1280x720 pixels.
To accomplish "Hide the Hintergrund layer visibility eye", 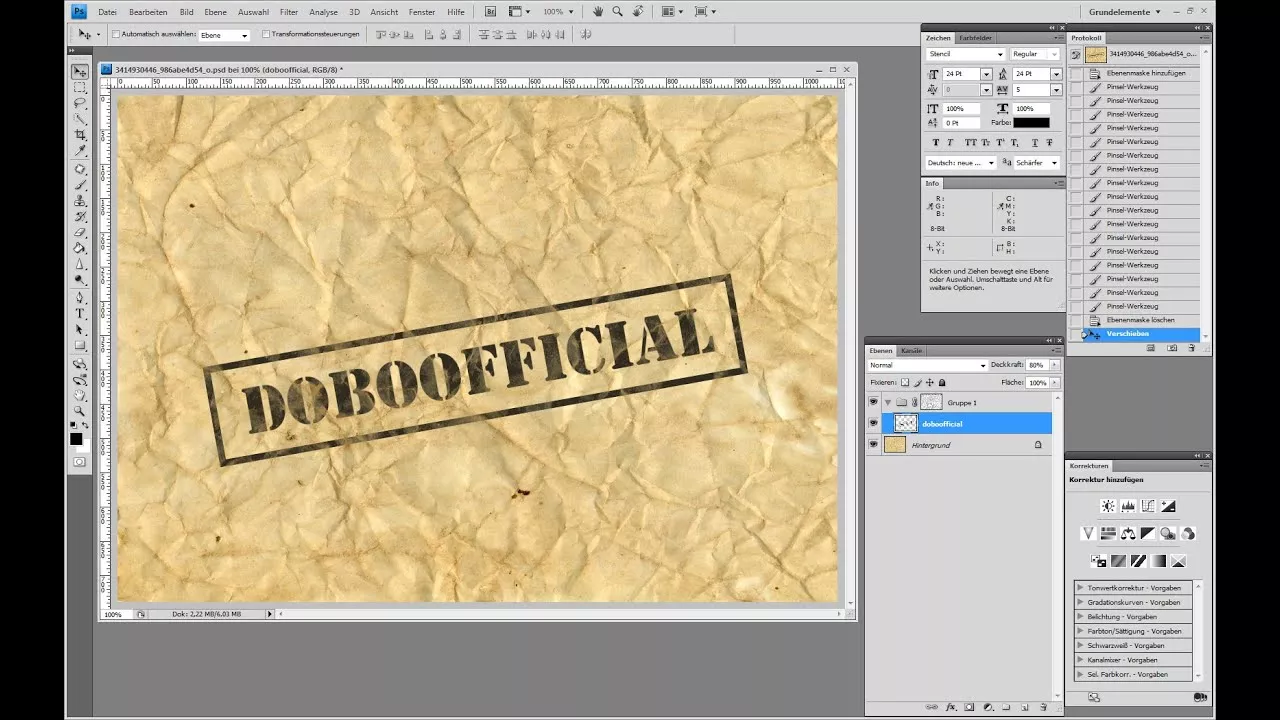I will pyautogui.click(x=874, y=444).
